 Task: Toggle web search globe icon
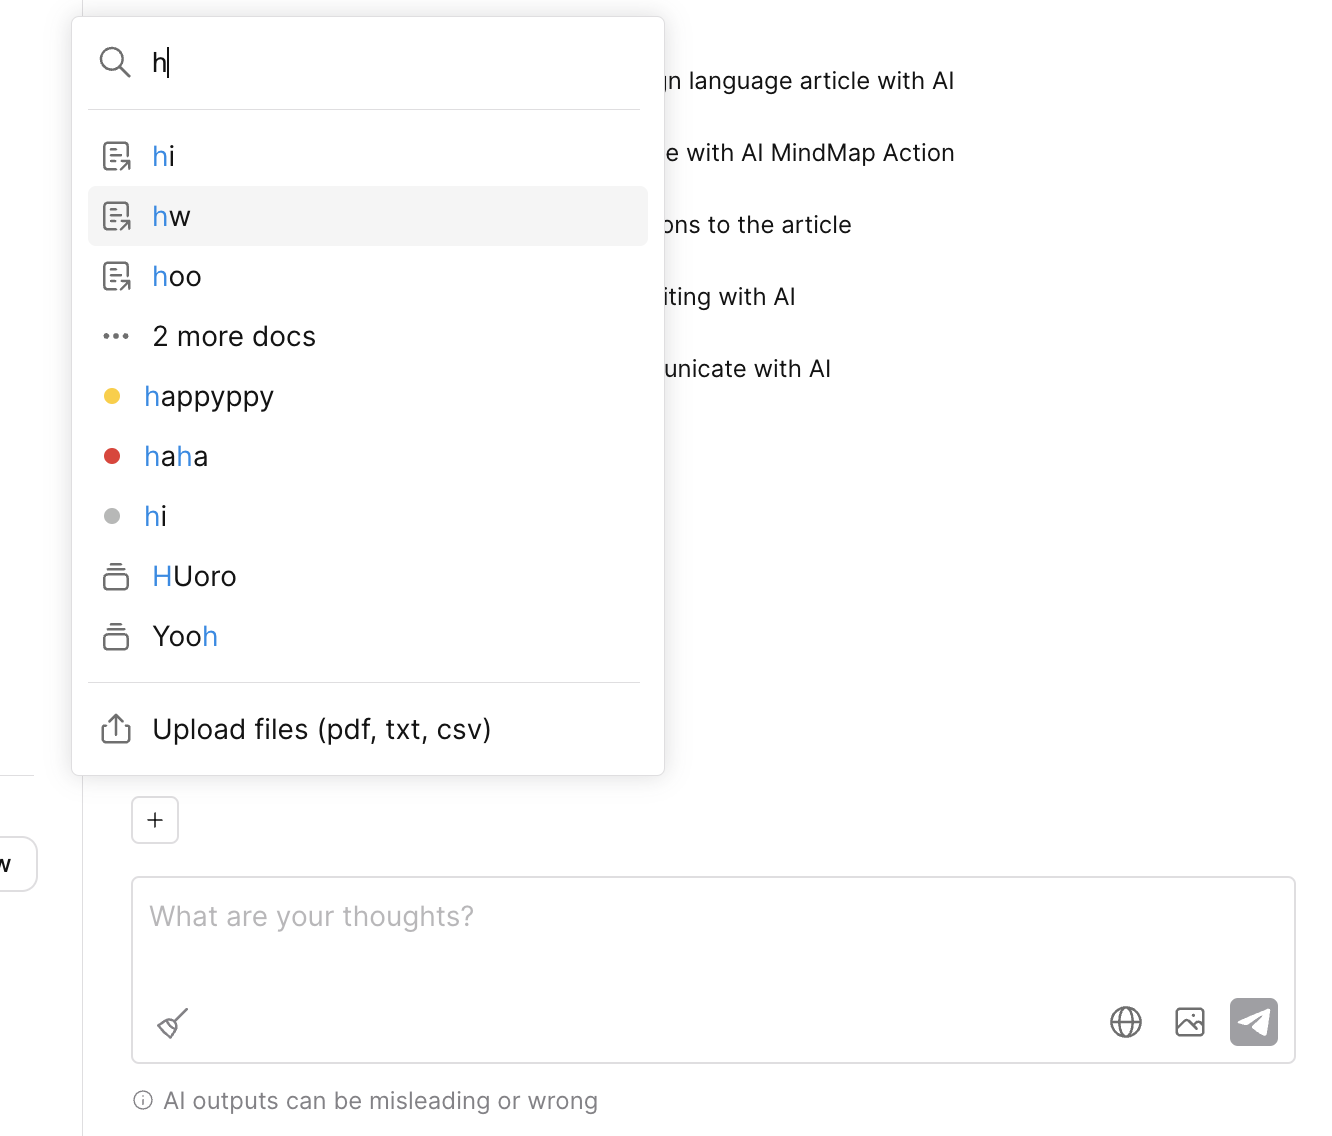coord(1126,1022)
